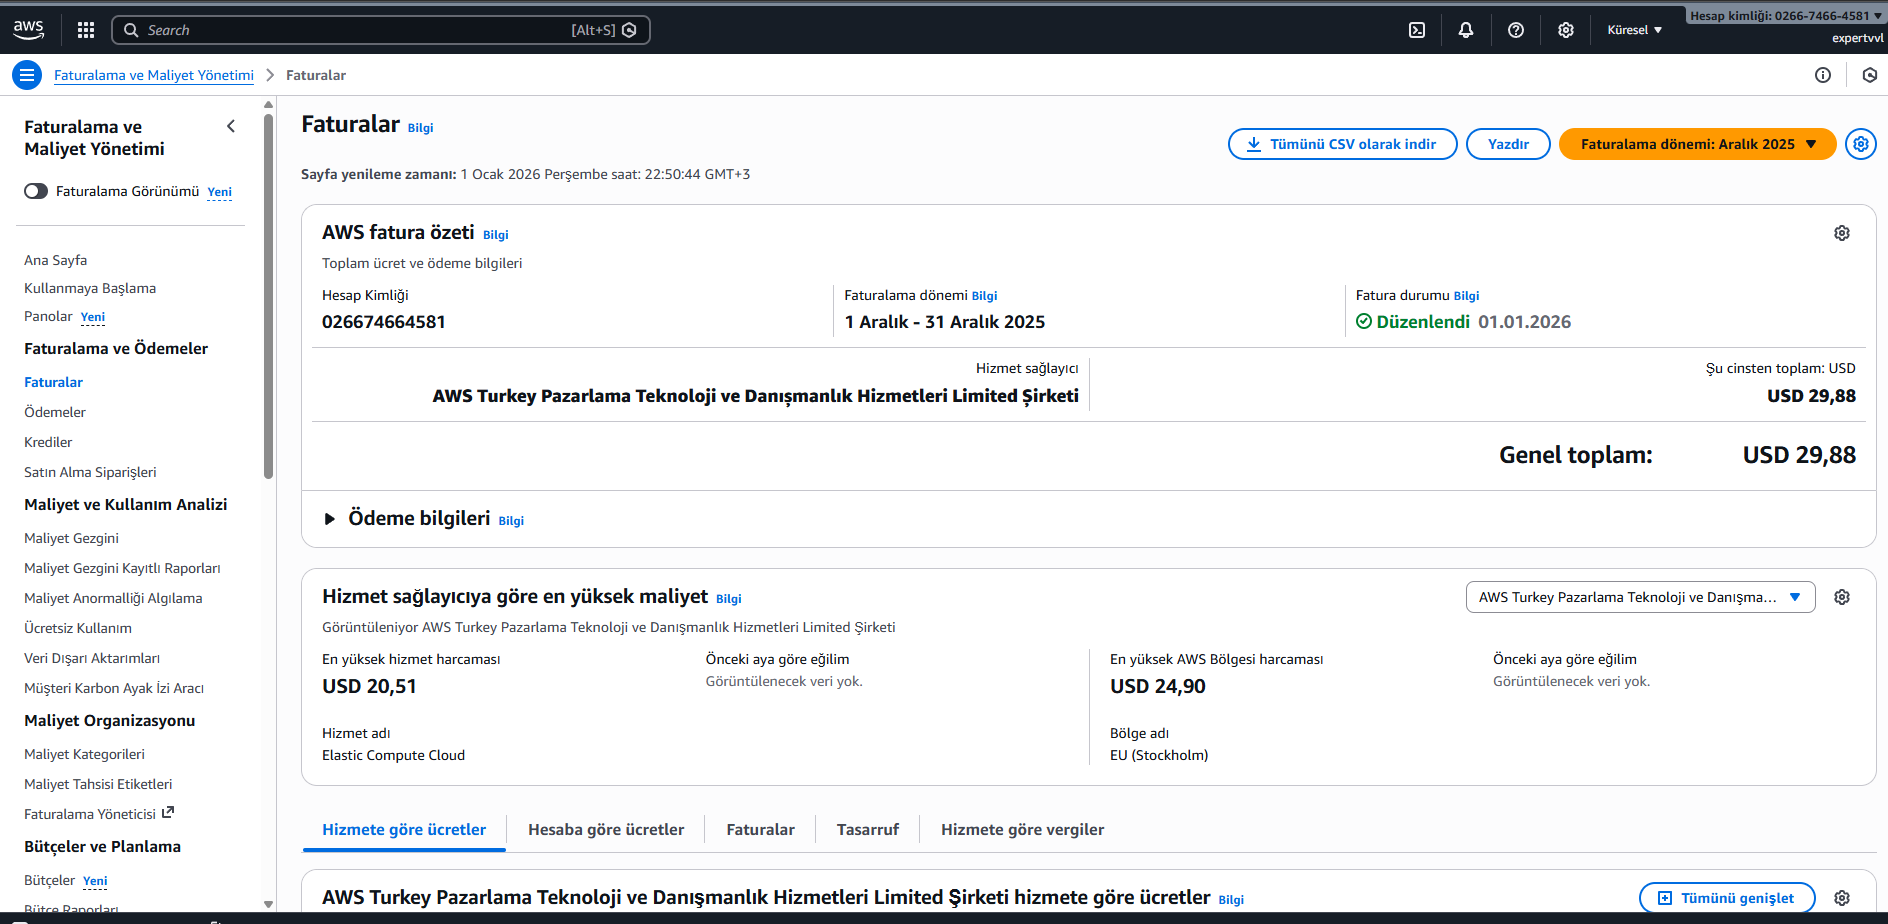This screenshot has height=924, width=1888.
Task: Open Ana Sayfa in the sidebar
Action: pos(56,260)
